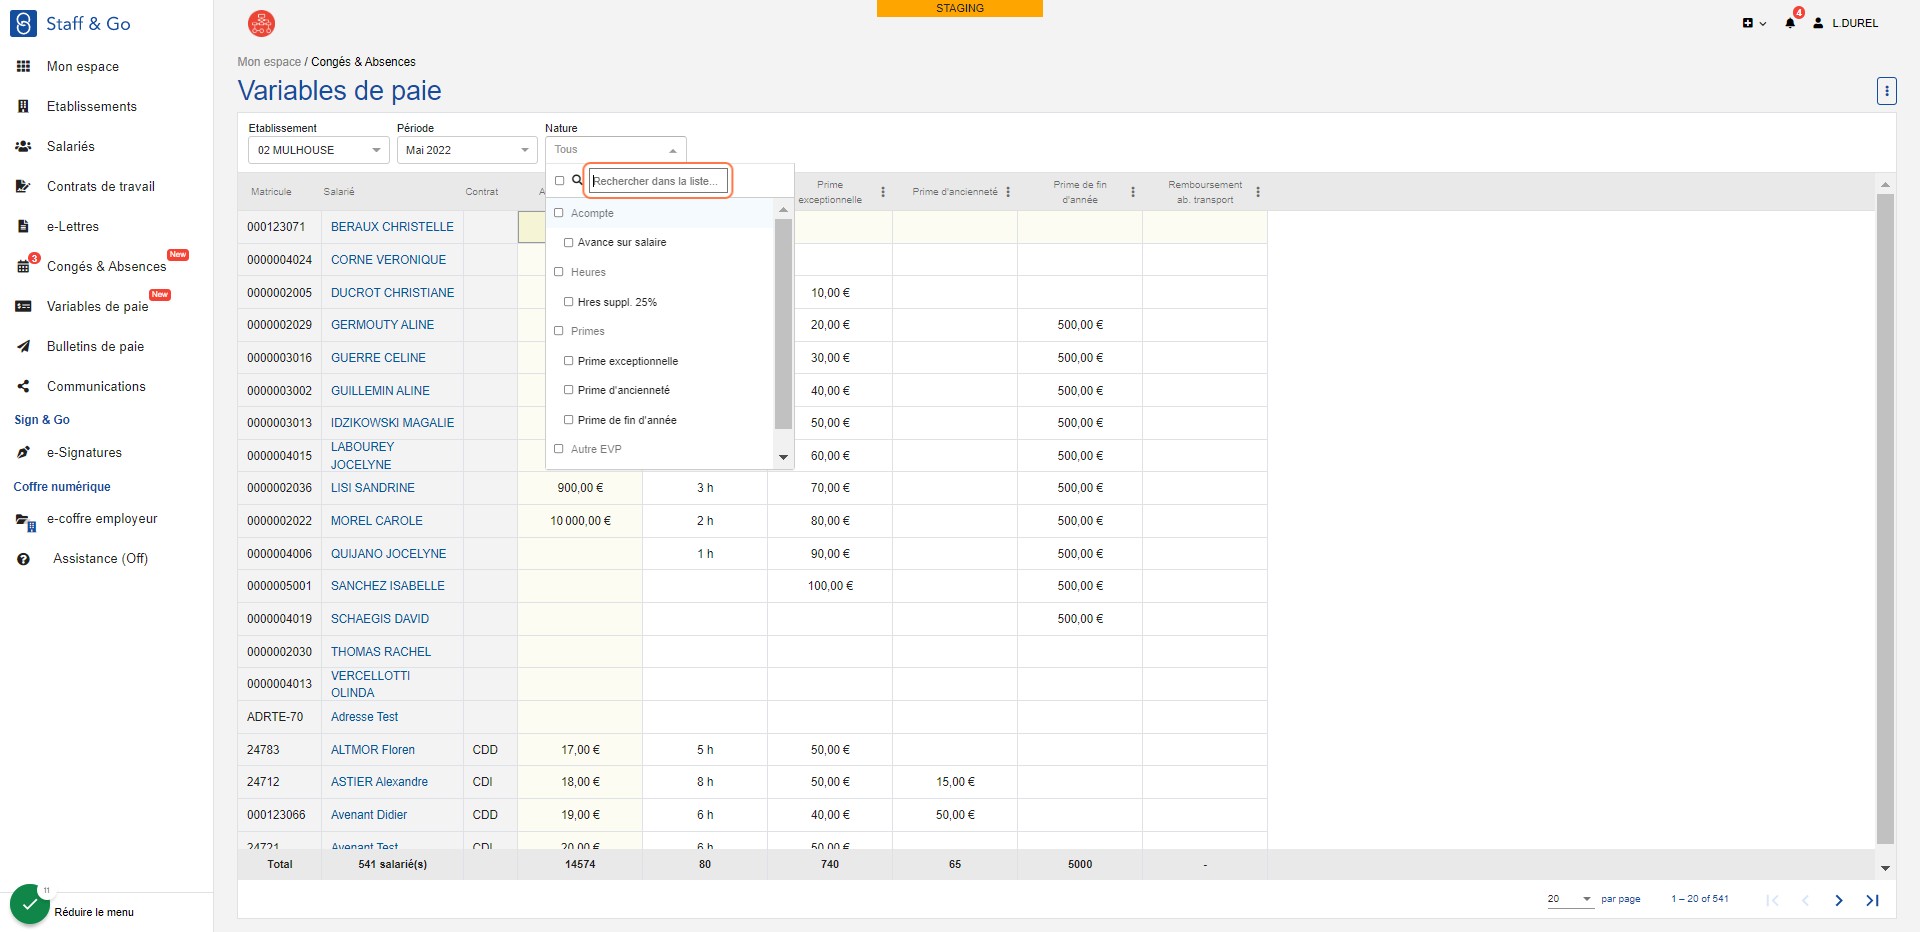The image size is (1920, 932).
Task: Open the page options kebab menu
Action: point(1886,91)
